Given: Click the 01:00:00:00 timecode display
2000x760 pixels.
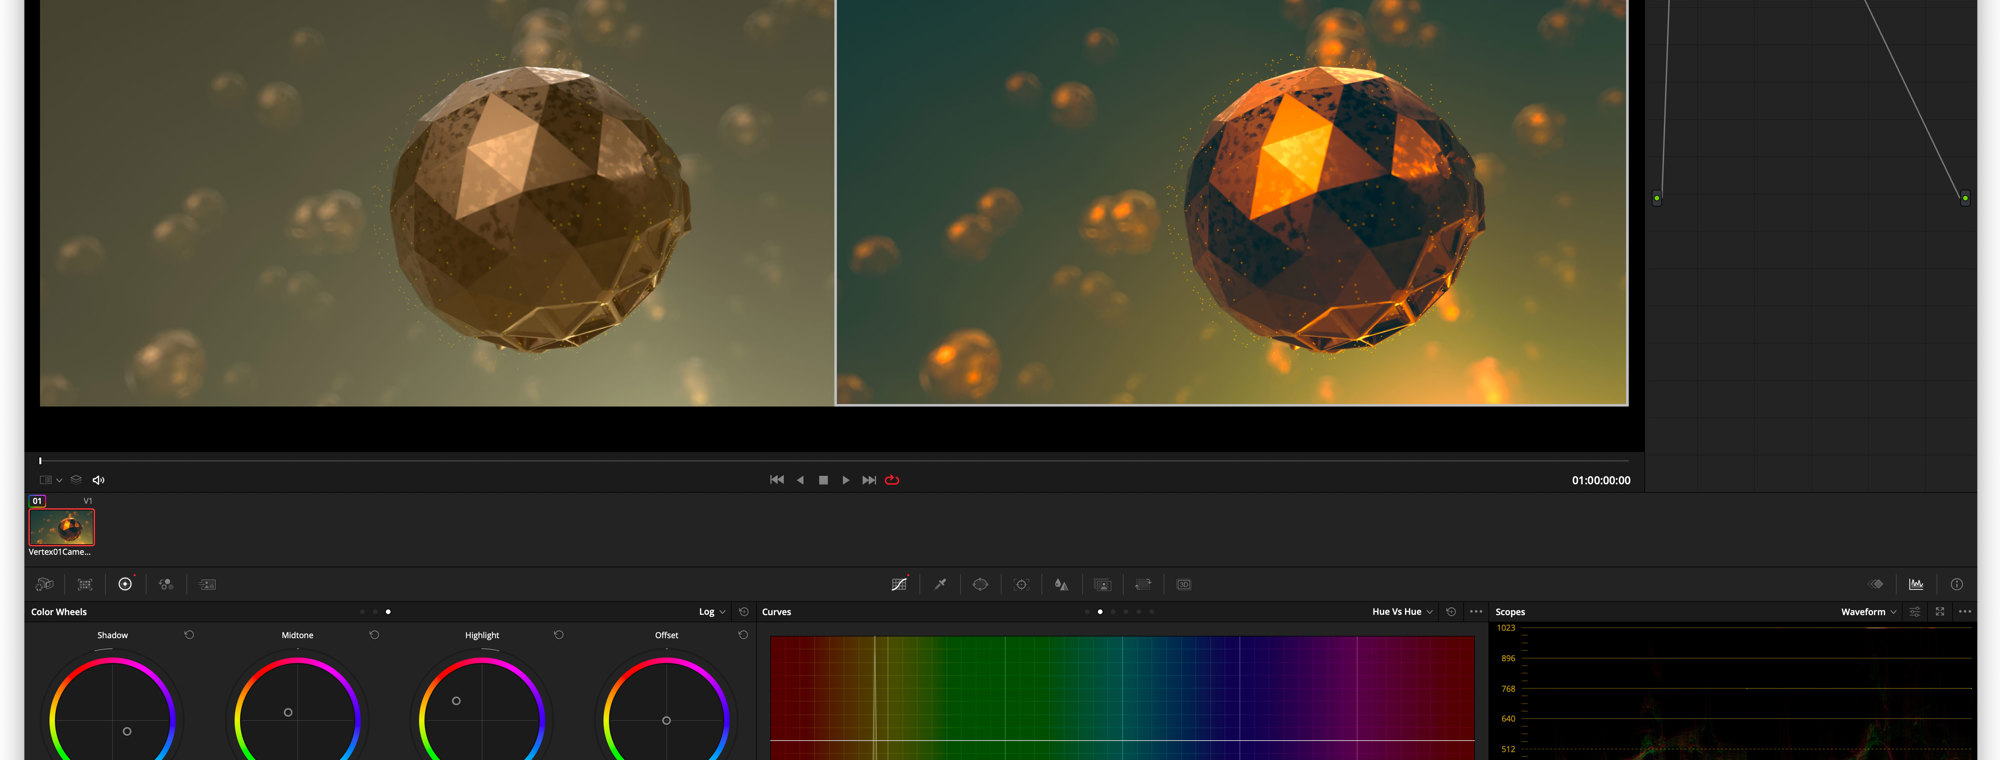Looking at the screenshot, I should pyautogui.click(x=1601, y=480).
